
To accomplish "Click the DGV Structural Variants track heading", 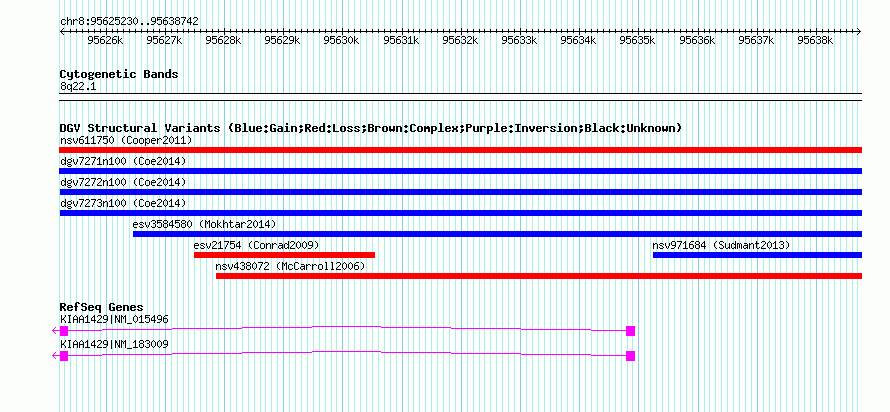I will tap(370, 128).
